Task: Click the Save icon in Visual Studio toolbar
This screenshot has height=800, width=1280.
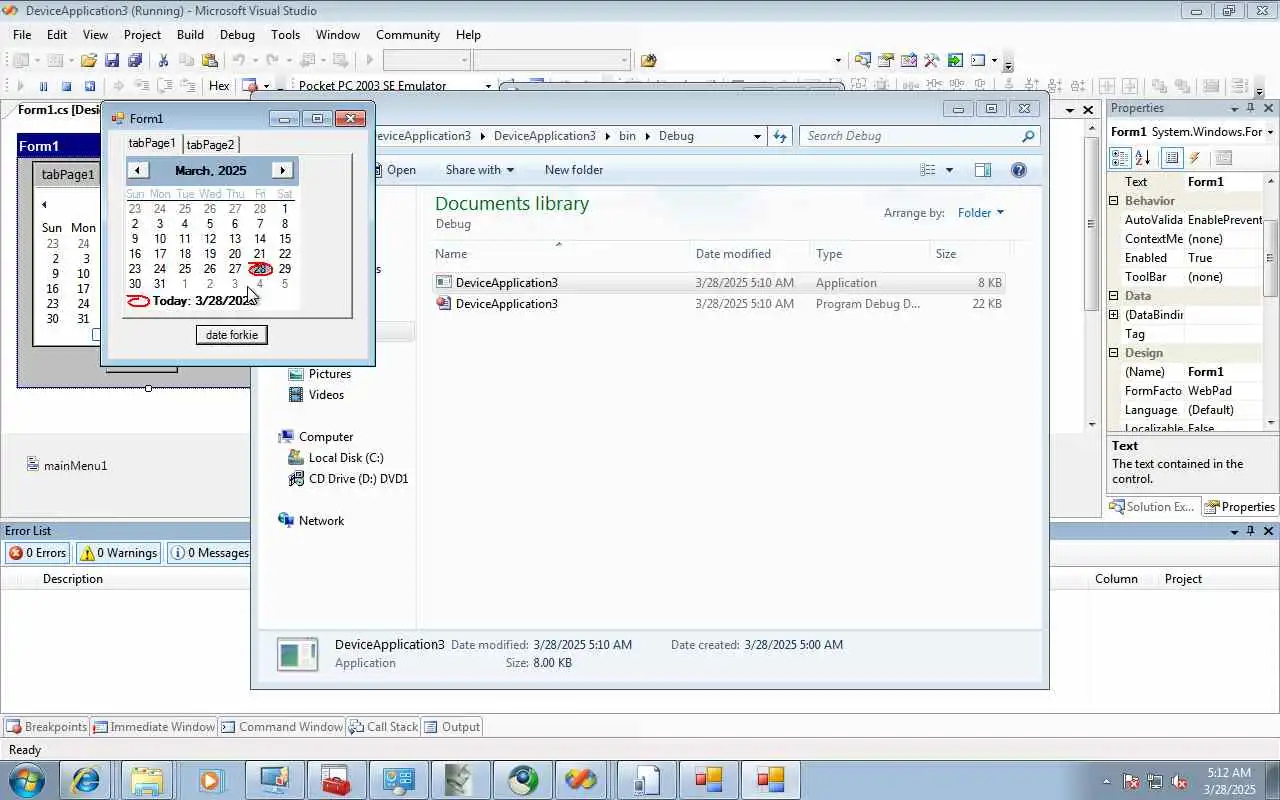Action: pos(112,60)
